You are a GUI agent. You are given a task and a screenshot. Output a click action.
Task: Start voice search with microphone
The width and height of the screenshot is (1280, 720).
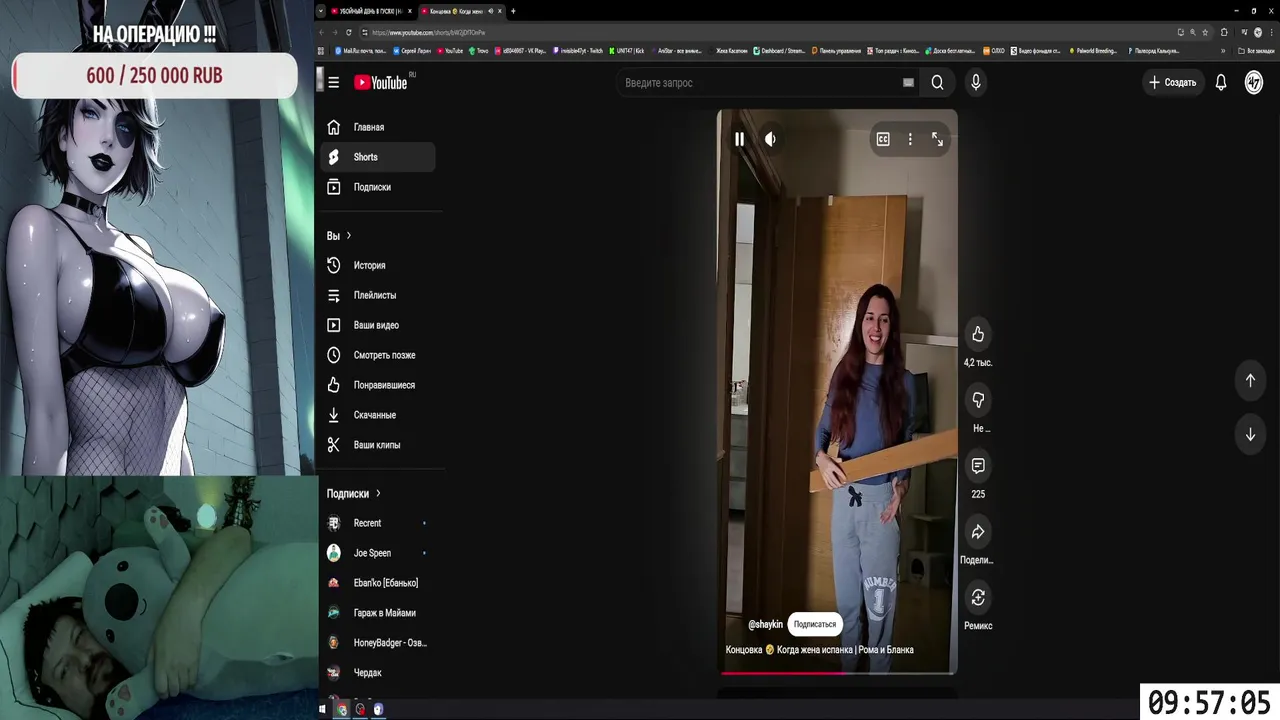pyautogui.click(x=976, y=83)
